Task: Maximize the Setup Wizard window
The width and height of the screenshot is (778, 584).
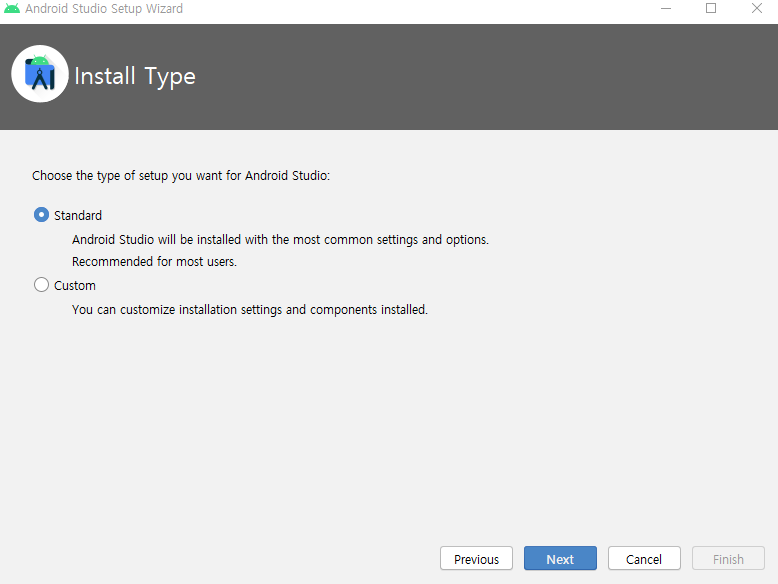Action: point(711,8)
